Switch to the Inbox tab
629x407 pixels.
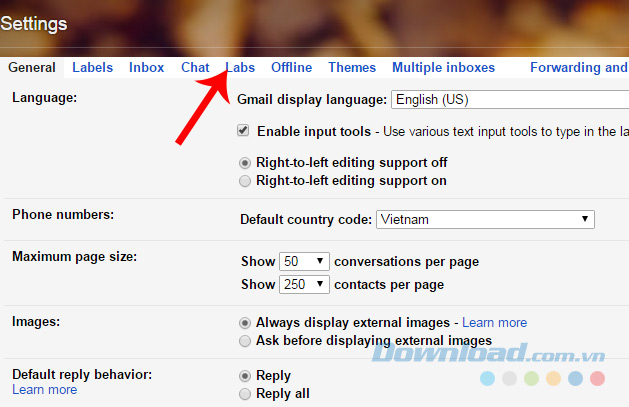click(146, 67)
